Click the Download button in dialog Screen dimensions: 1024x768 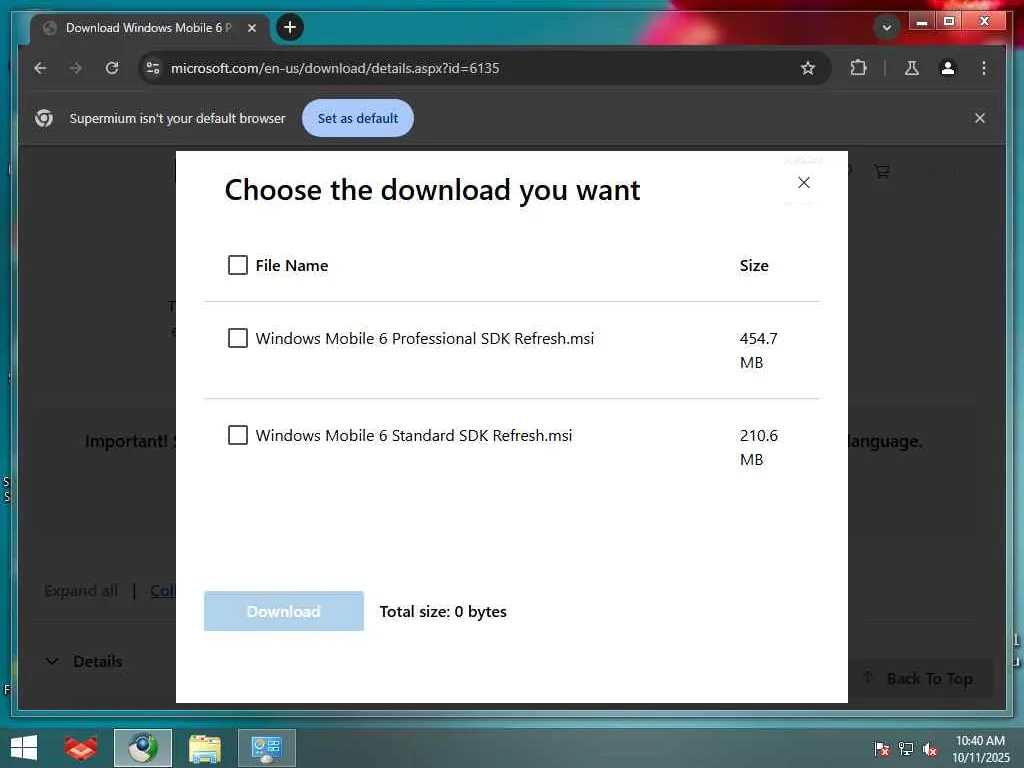point(283,611)
